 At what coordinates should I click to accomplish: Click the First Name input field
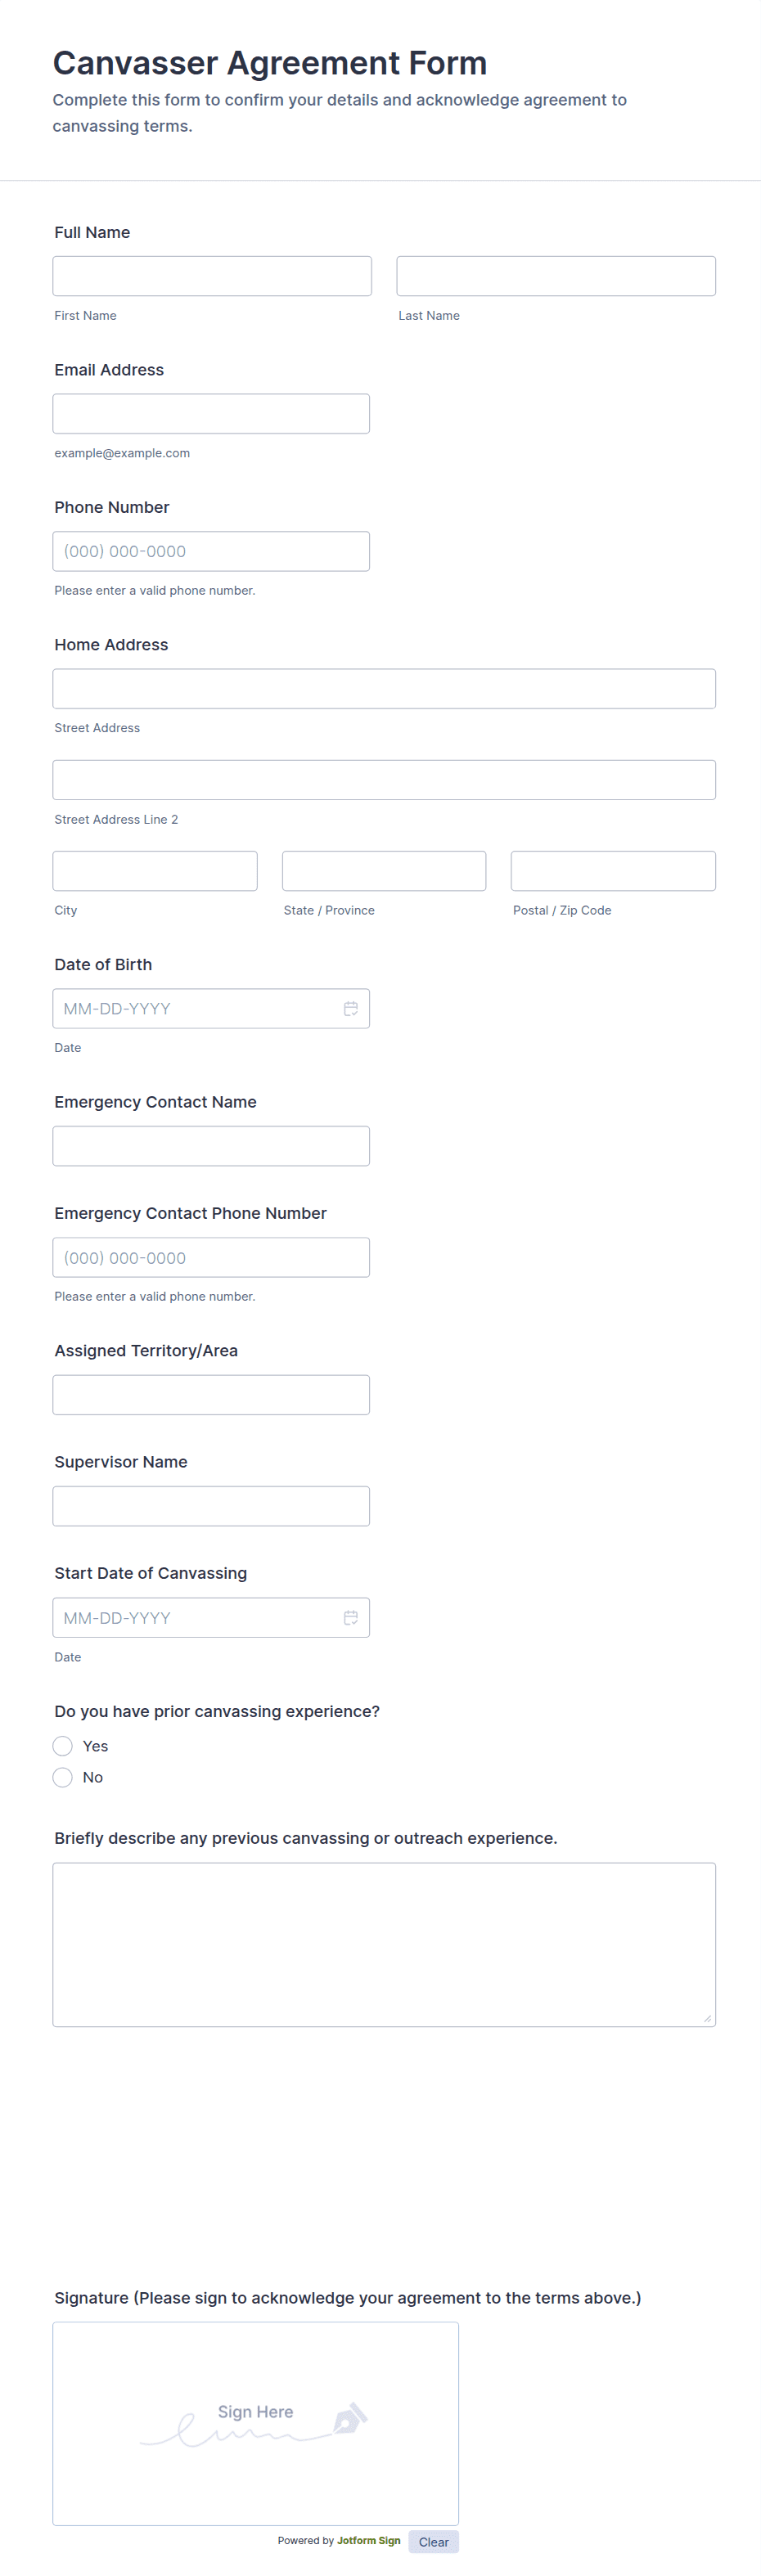pos(212,276)
